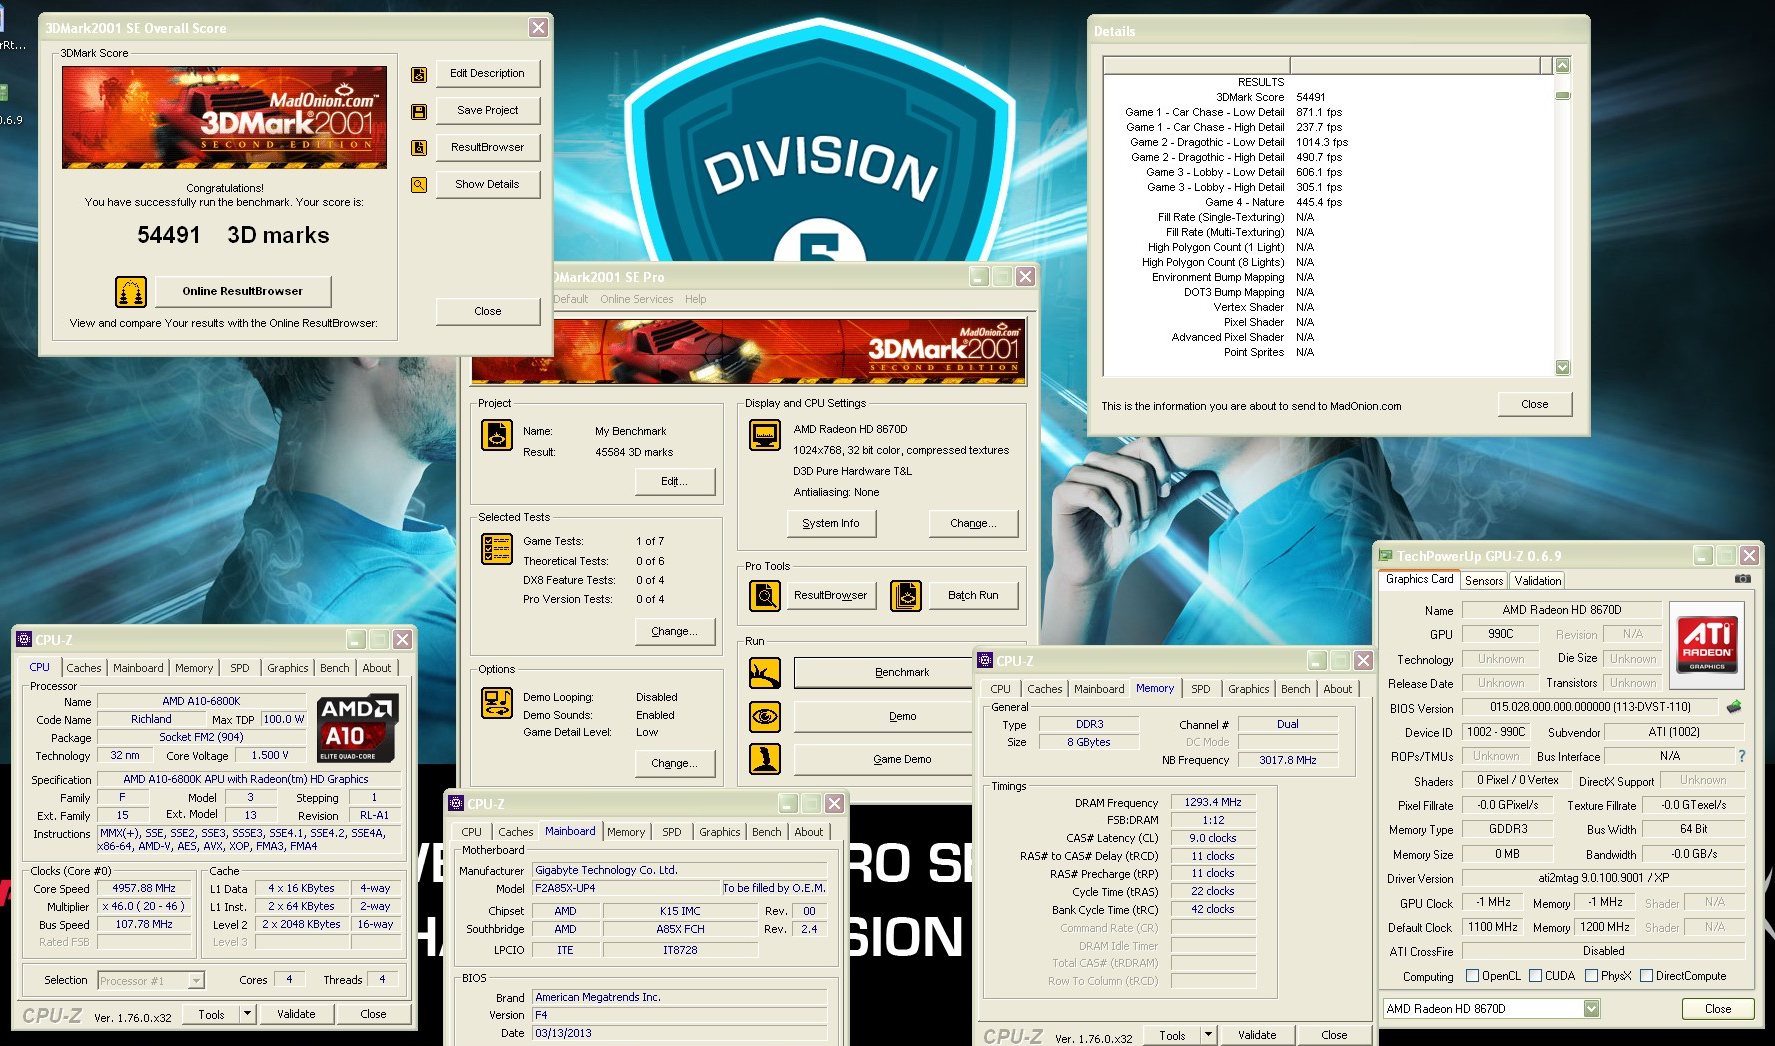Click the CPU-Z Mainboard window title icon

[456, 804]
